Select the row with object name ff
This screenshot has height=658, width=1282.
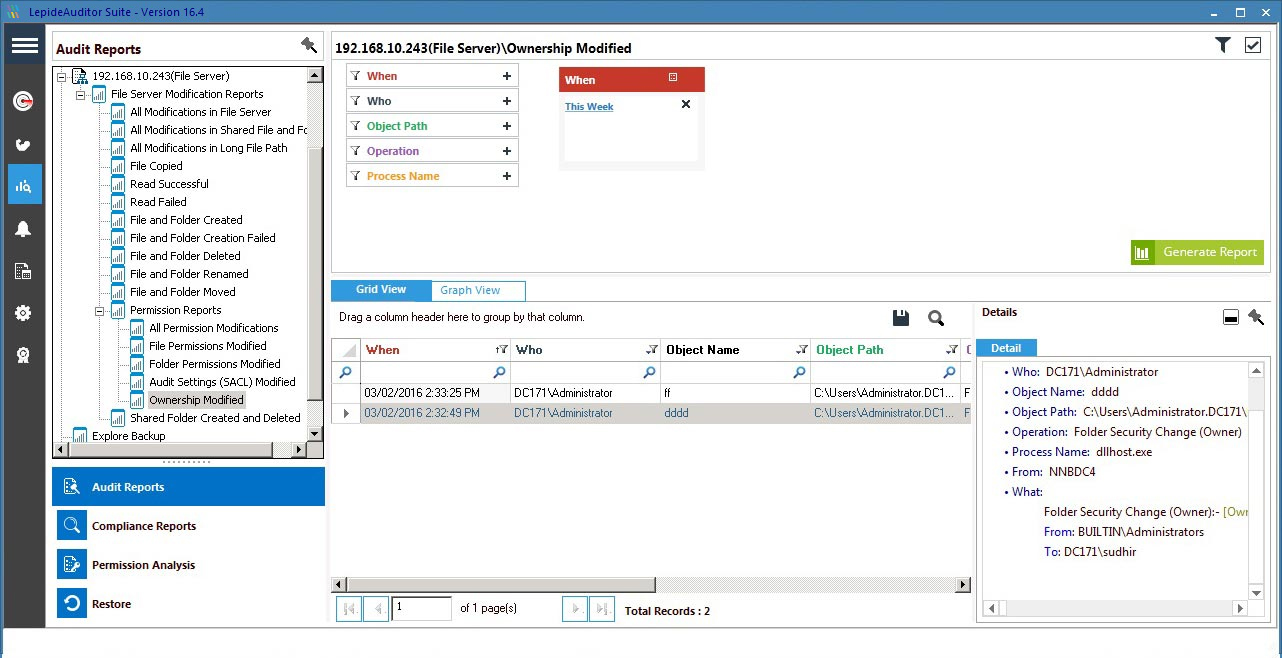coord(651,393)
